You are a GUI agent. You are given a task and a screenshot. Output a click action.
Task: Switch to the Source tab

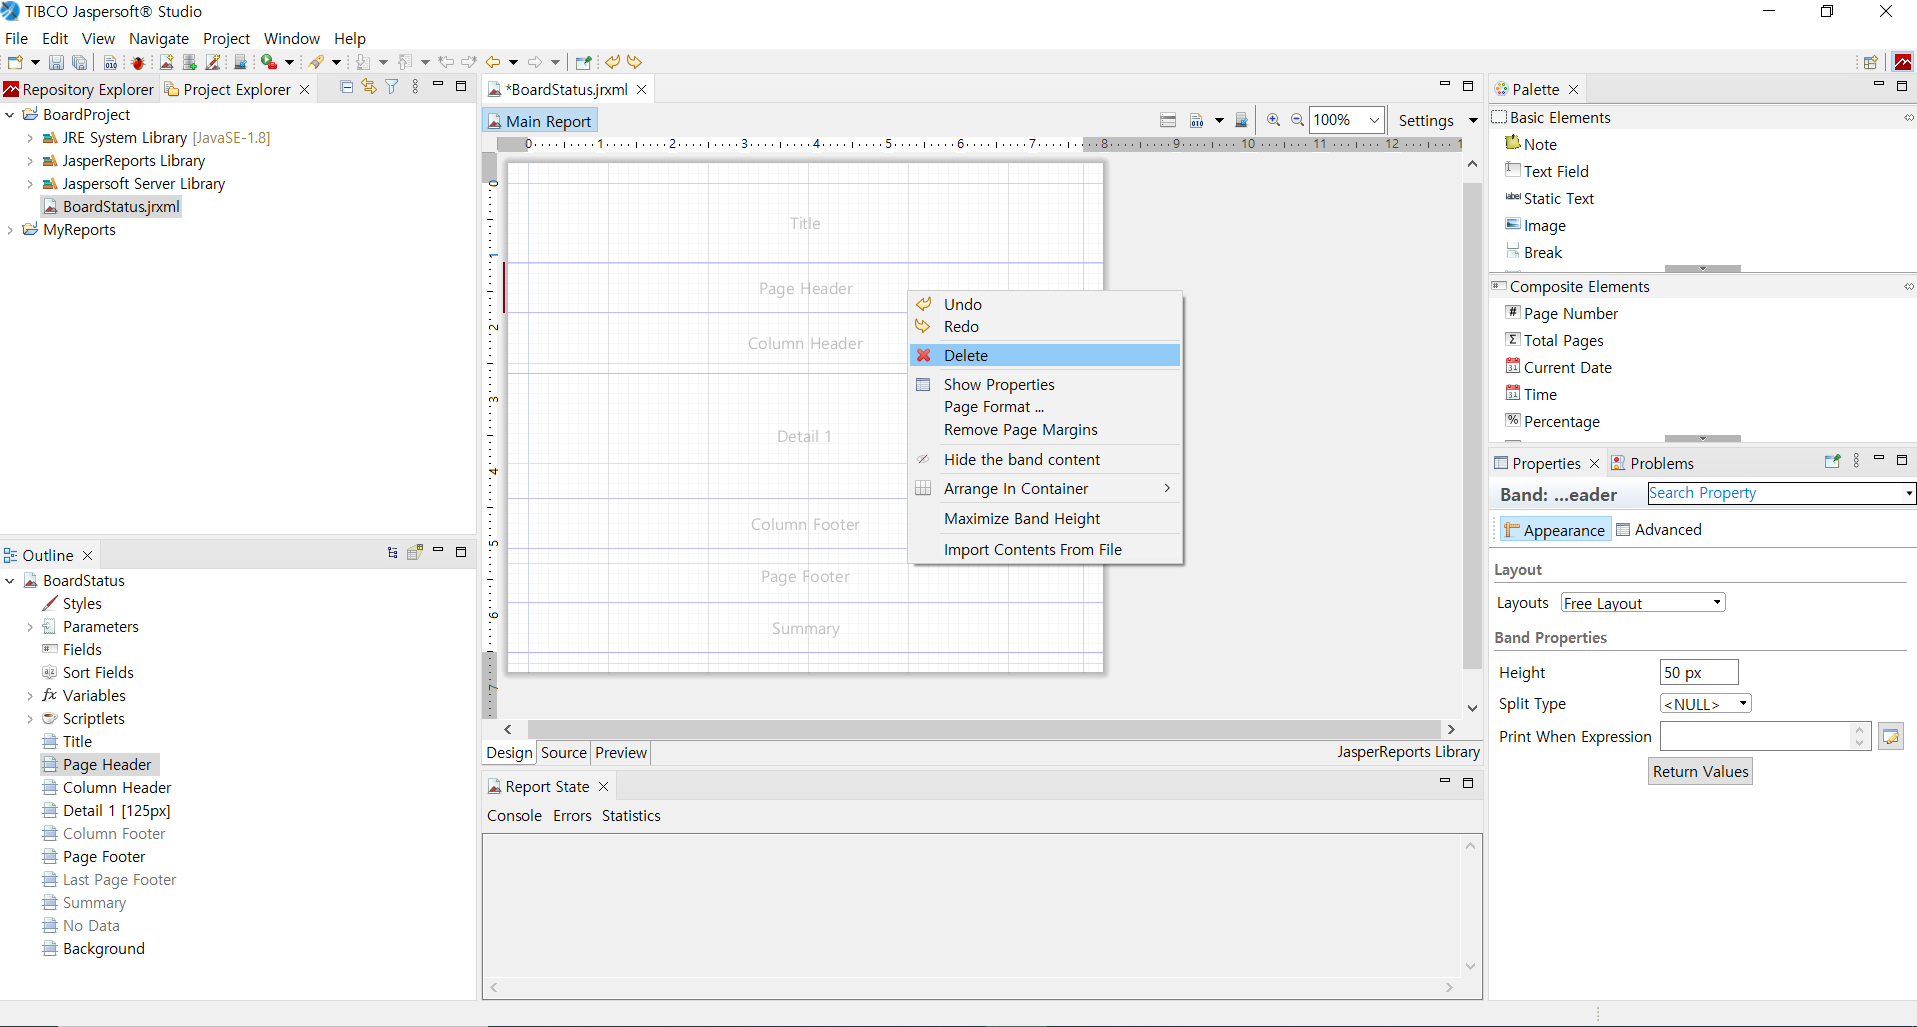coord(564,753)
